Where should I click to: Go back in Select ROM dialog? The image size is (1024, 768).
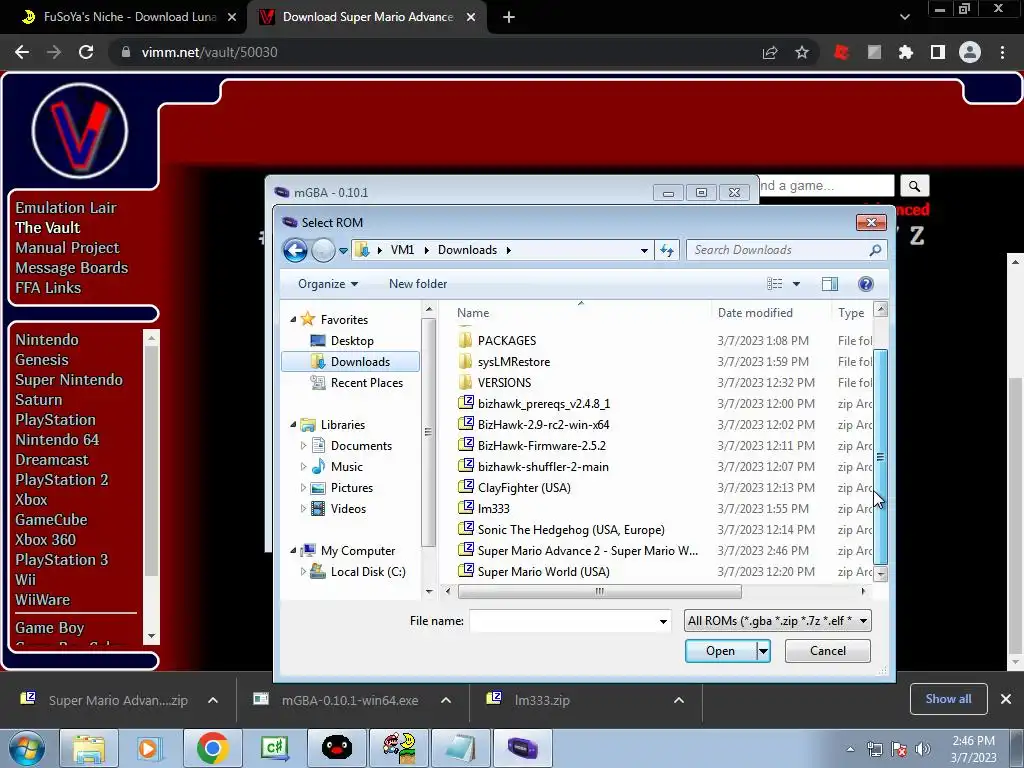[x=295, y=250]
